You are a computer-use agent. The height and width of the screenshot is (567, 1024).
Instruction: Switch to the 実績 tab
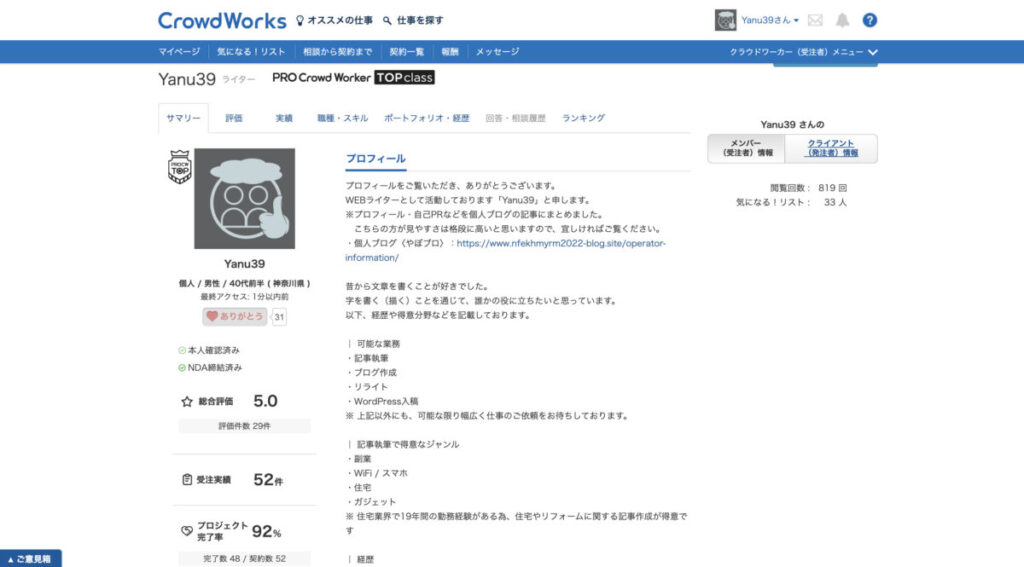284,118
